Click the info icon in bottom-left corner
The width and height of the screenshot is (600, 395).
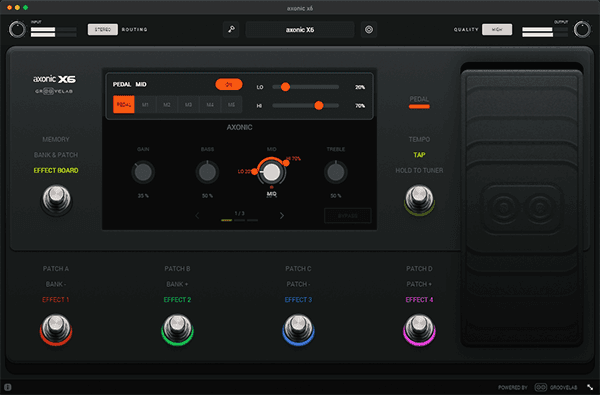coord(8,387)
